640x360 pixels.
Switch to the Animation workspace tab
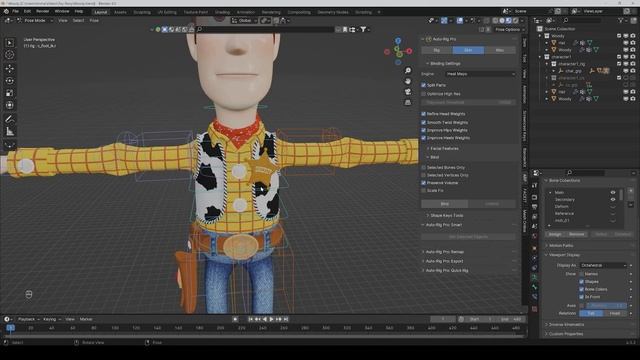coord(246,12)
